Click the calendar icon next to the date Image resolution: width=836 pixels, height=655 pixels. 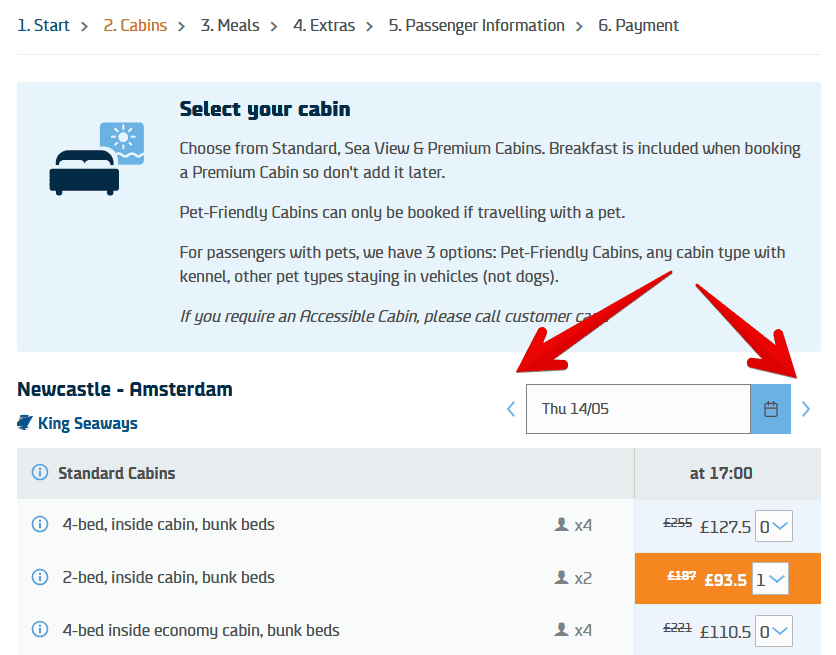point(771,409)
